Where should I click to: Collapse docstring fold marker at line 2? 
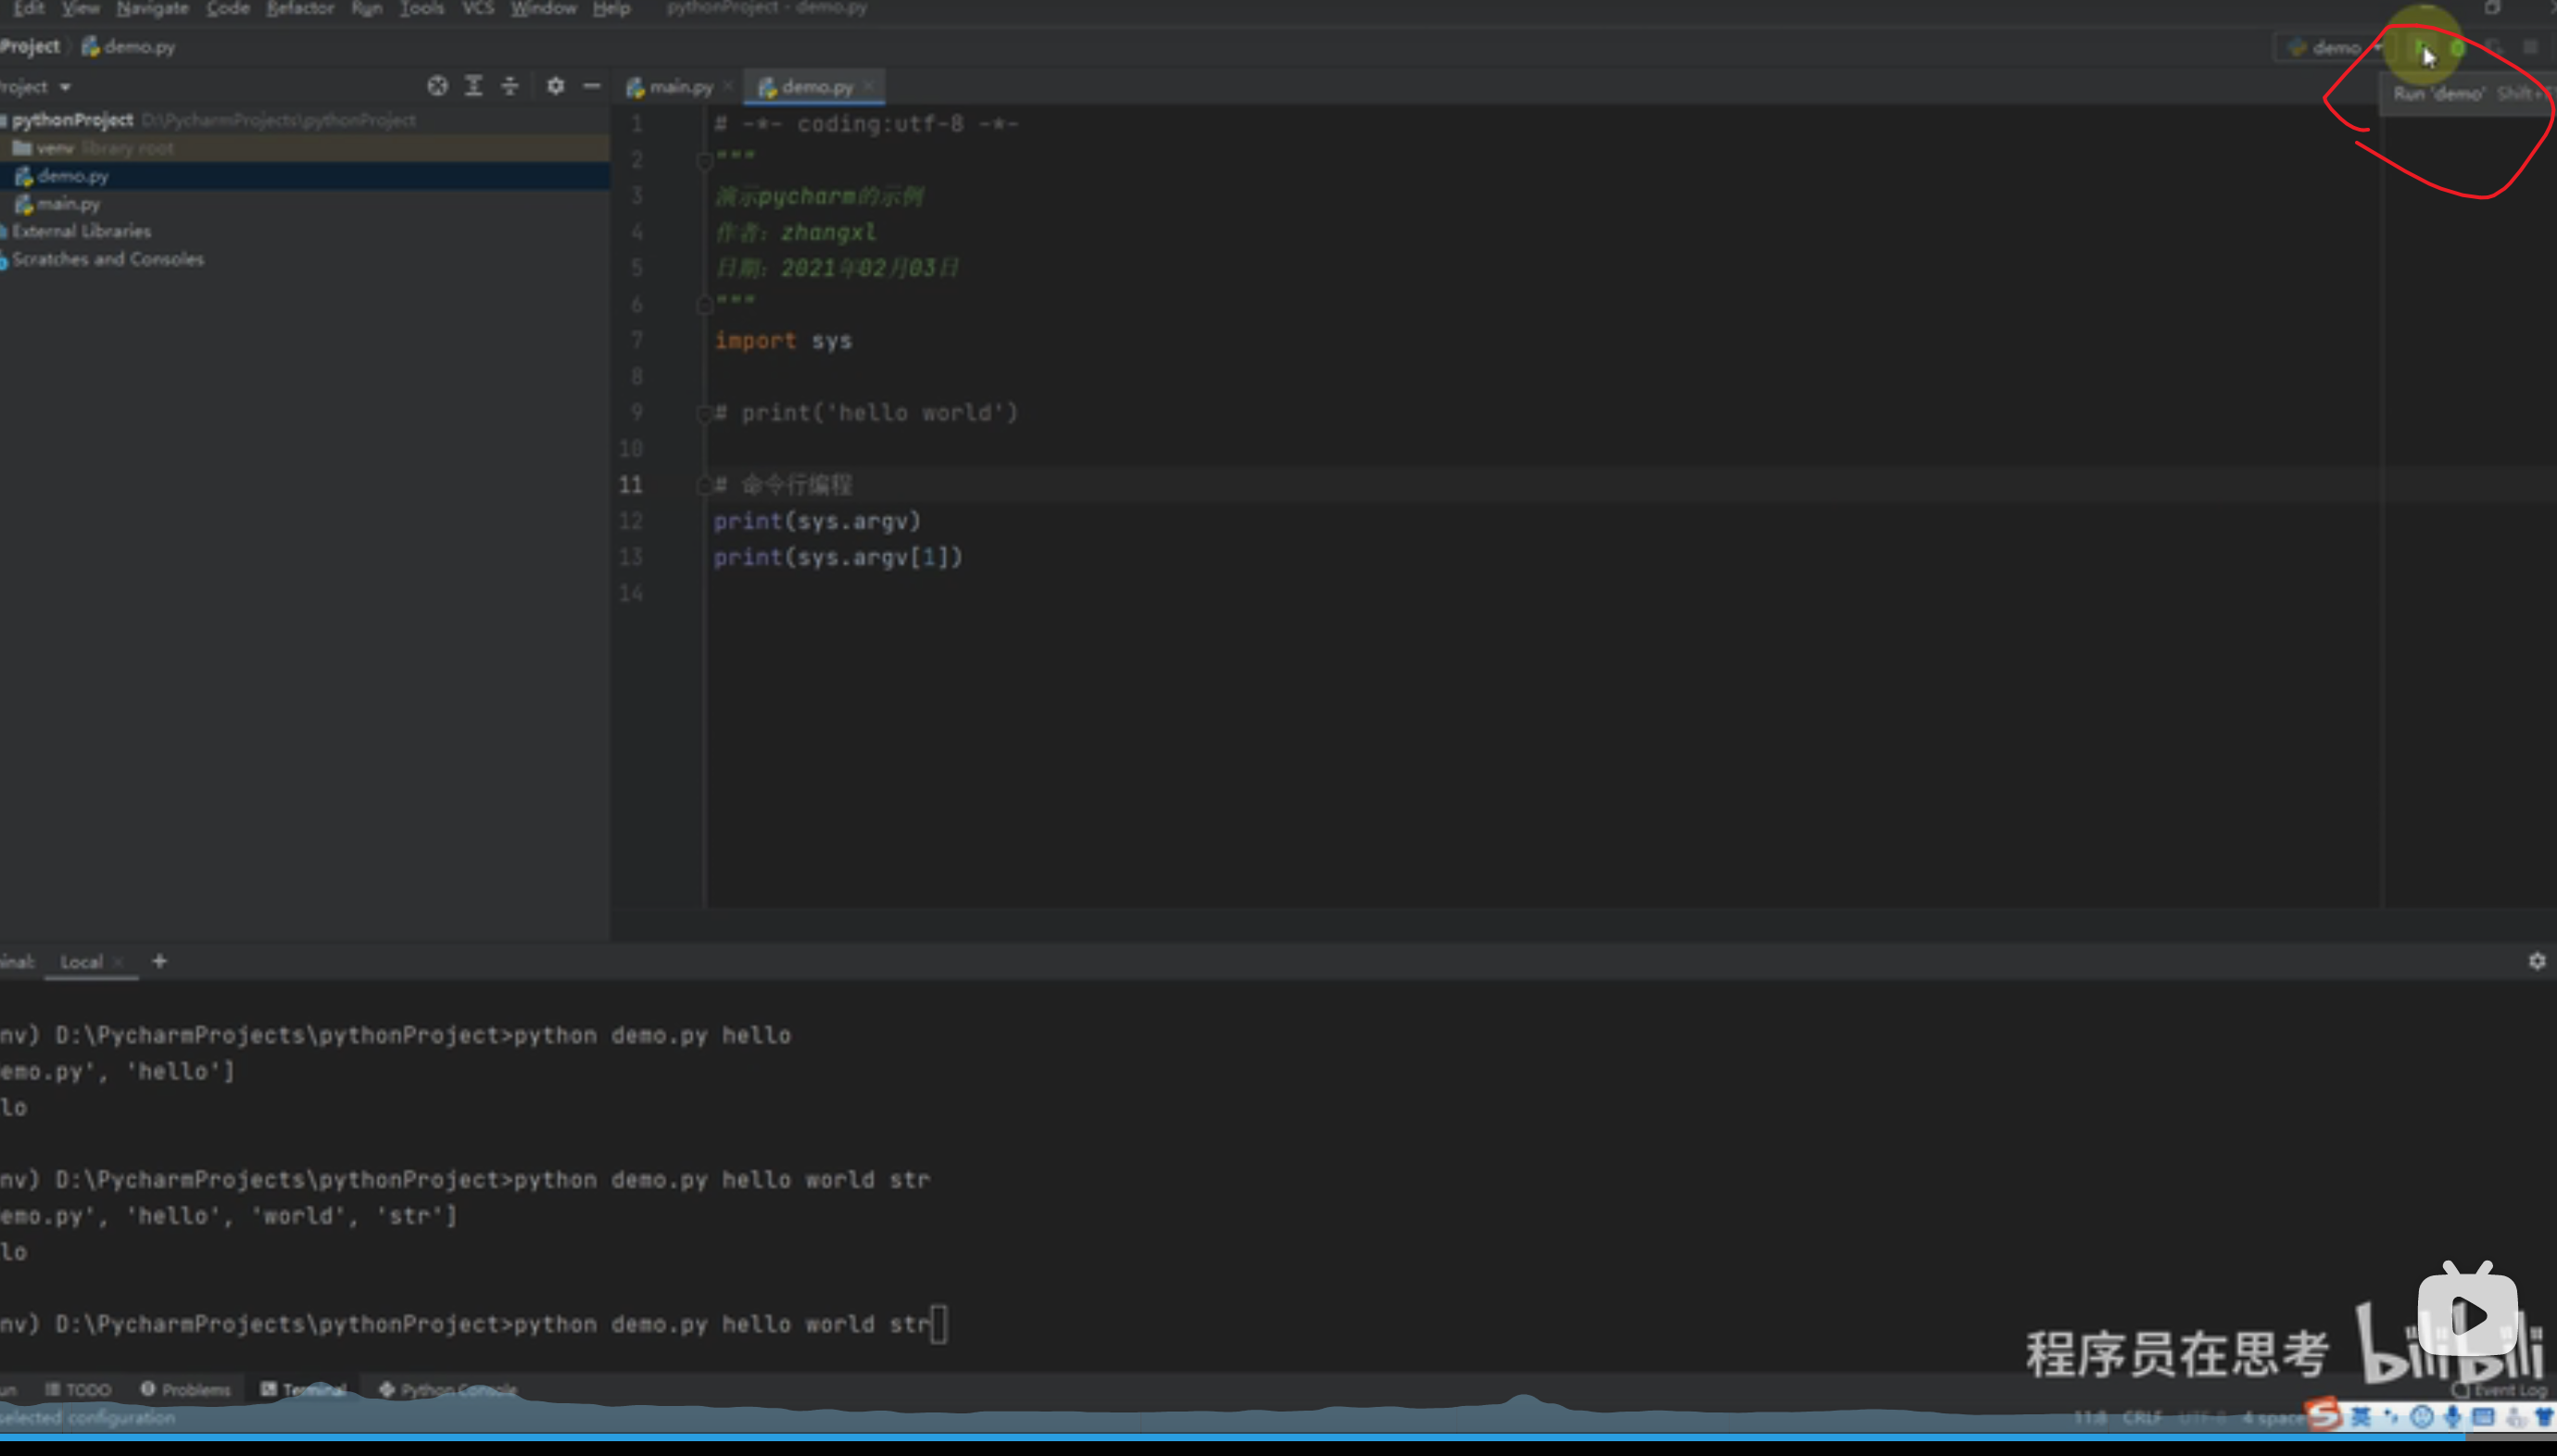[x=704, y=160]
